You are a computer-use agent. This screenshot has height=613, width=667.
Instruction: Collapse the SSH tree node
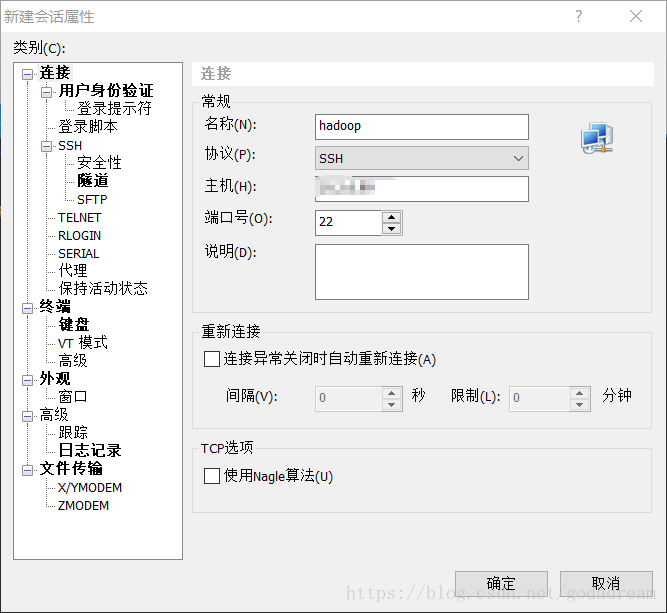(x=46, y=147)
